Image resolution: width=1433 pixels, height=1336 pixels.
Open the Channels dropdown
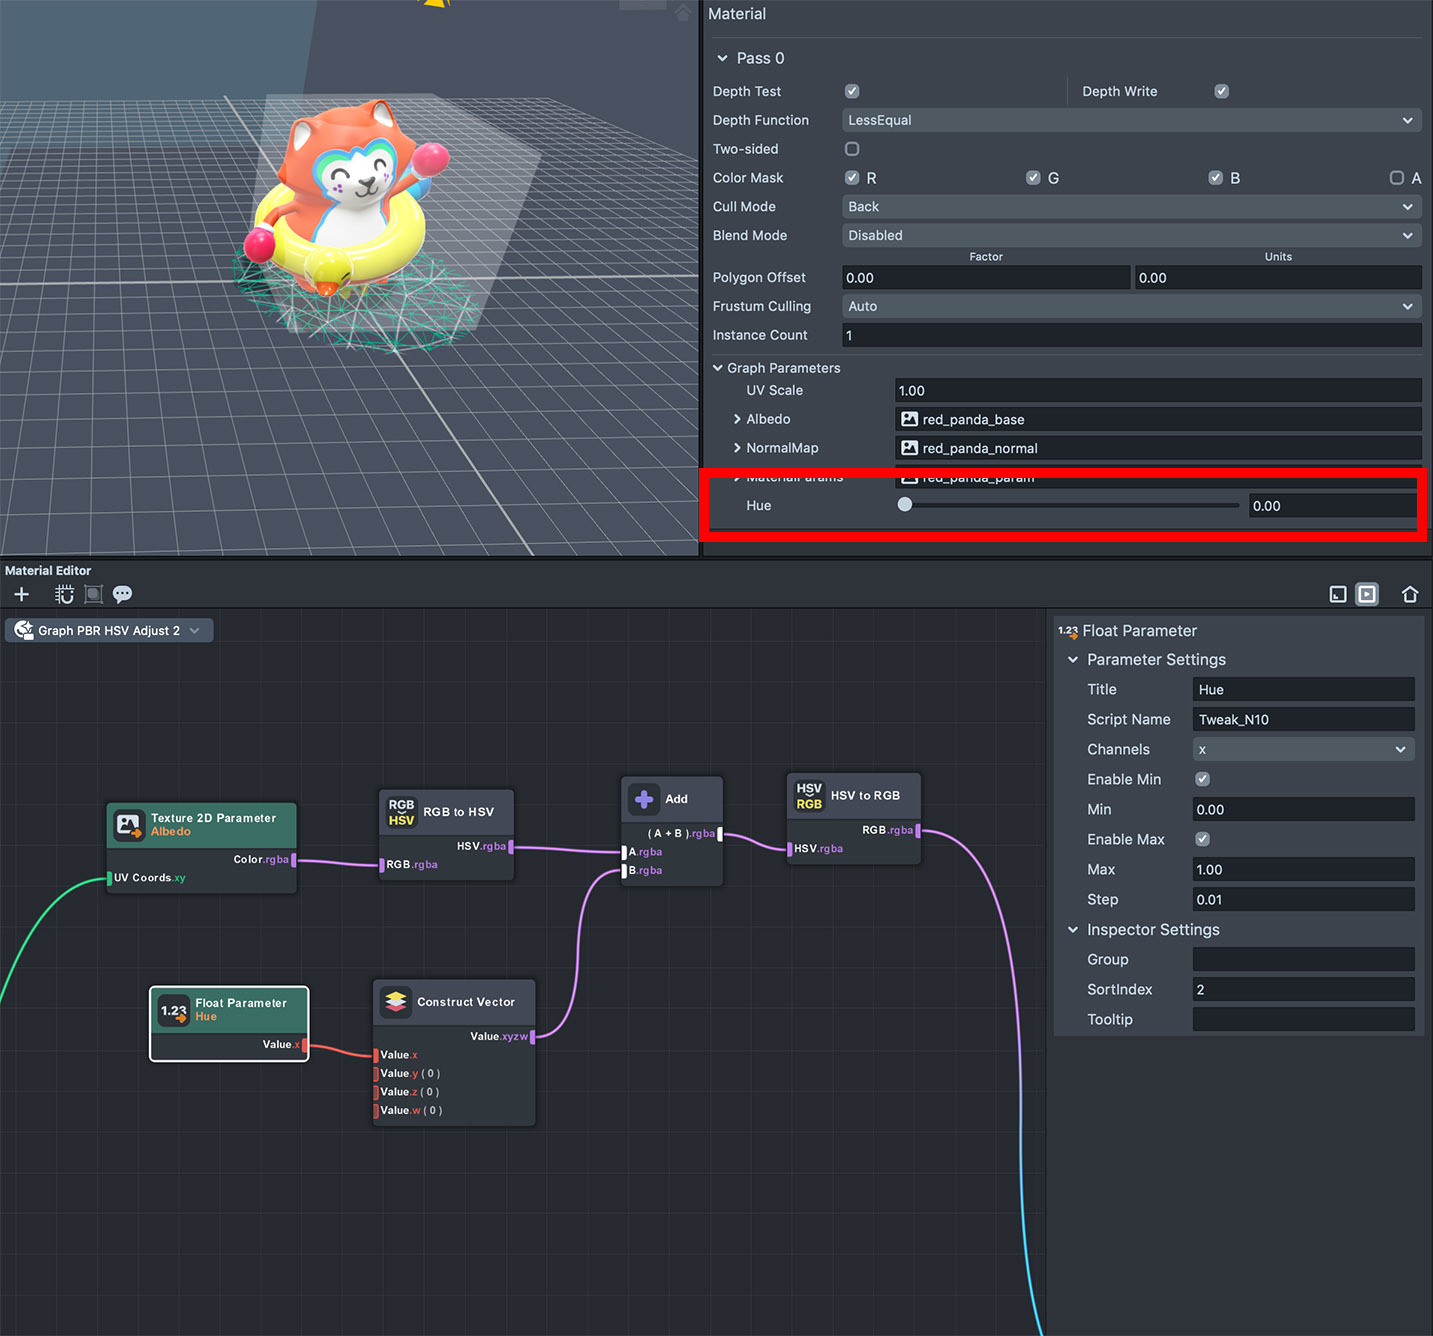point(1302,750)
